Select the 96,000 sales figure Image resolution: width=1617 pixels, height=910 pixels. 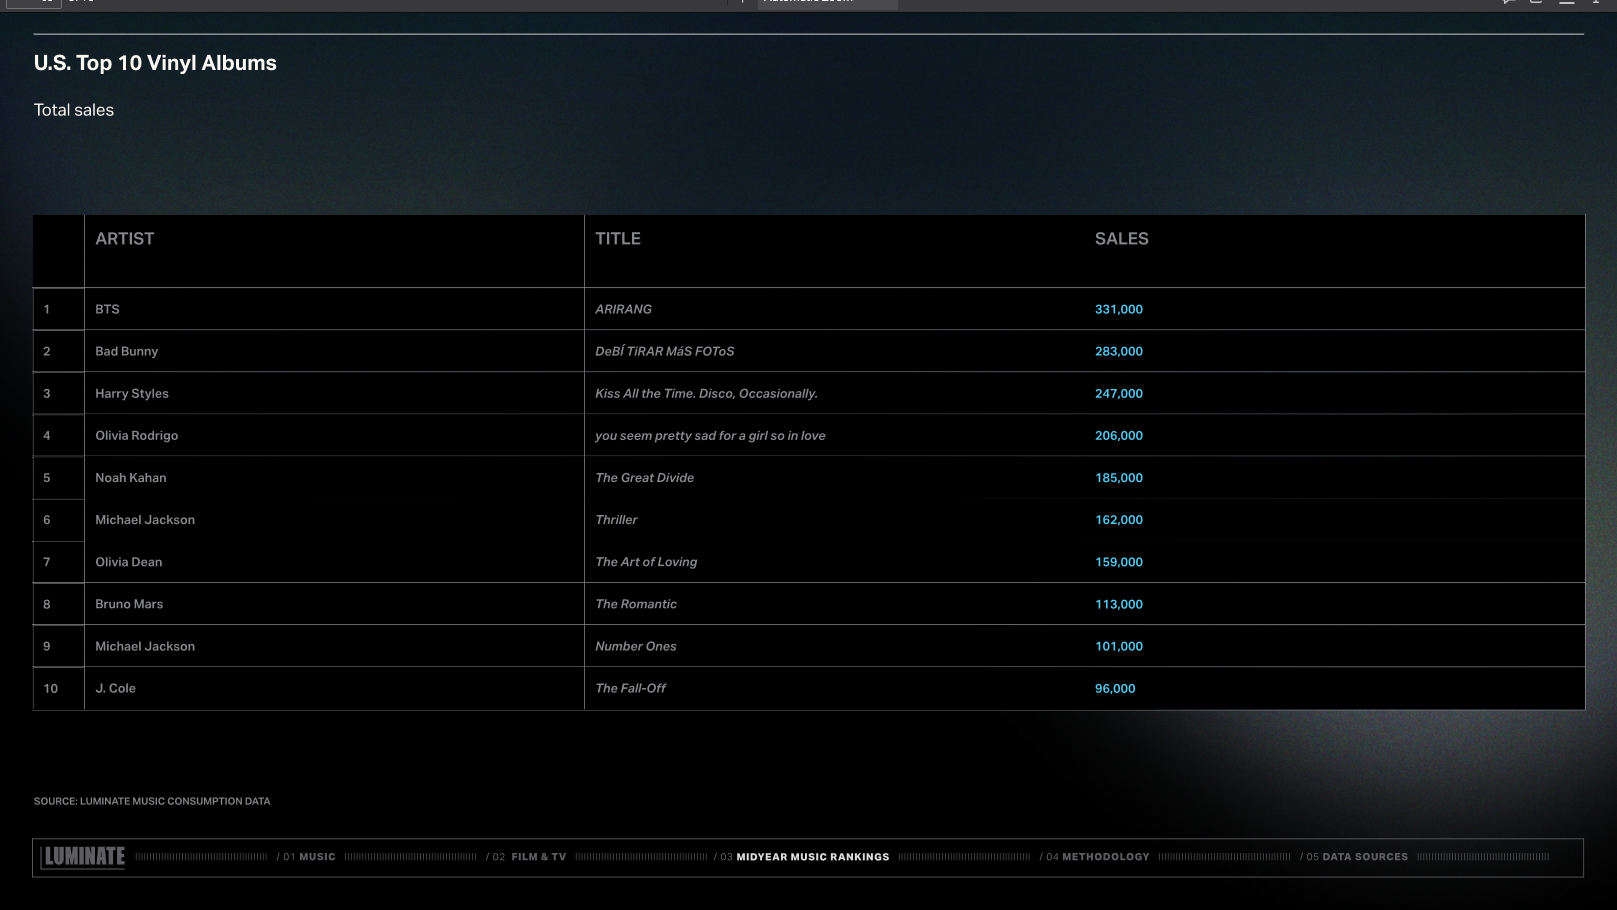click(1115, 688)
